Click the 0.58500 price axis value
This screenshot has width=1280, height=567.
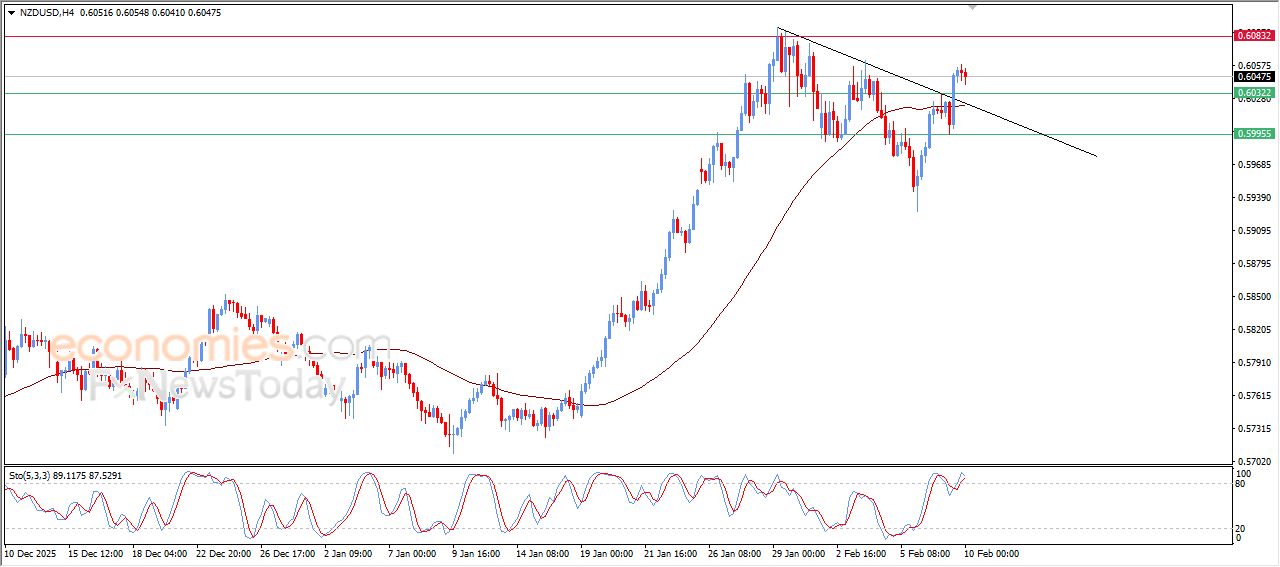(1254, 297)
